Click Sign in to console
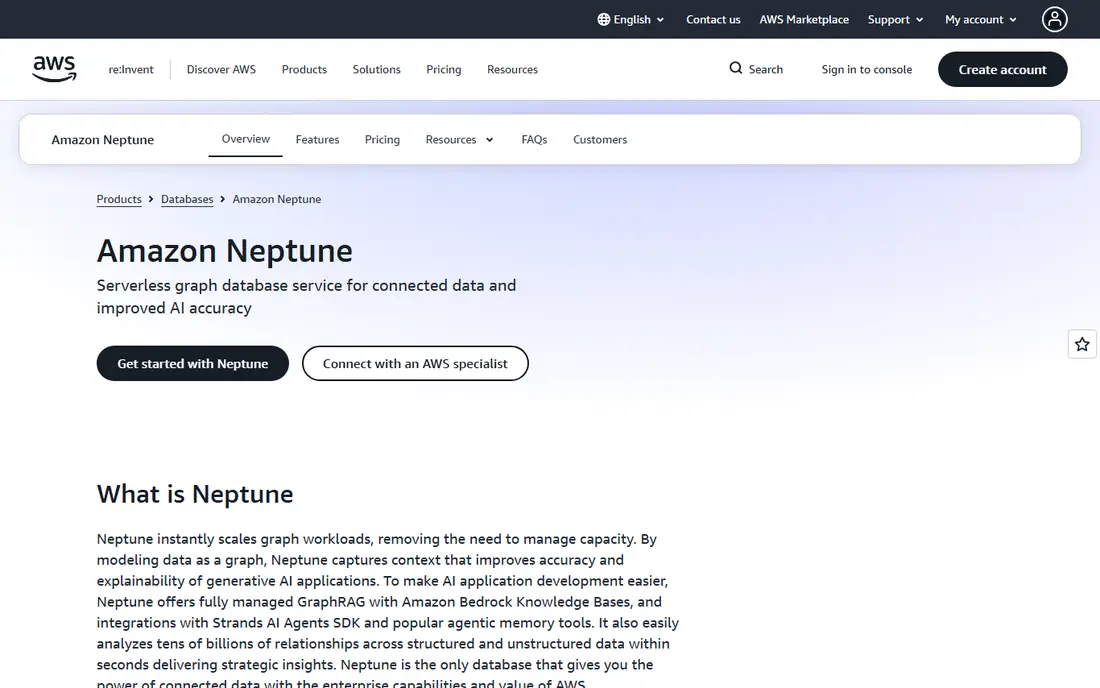Screen dimensions: 1100x688 click(x=866, y=69)
